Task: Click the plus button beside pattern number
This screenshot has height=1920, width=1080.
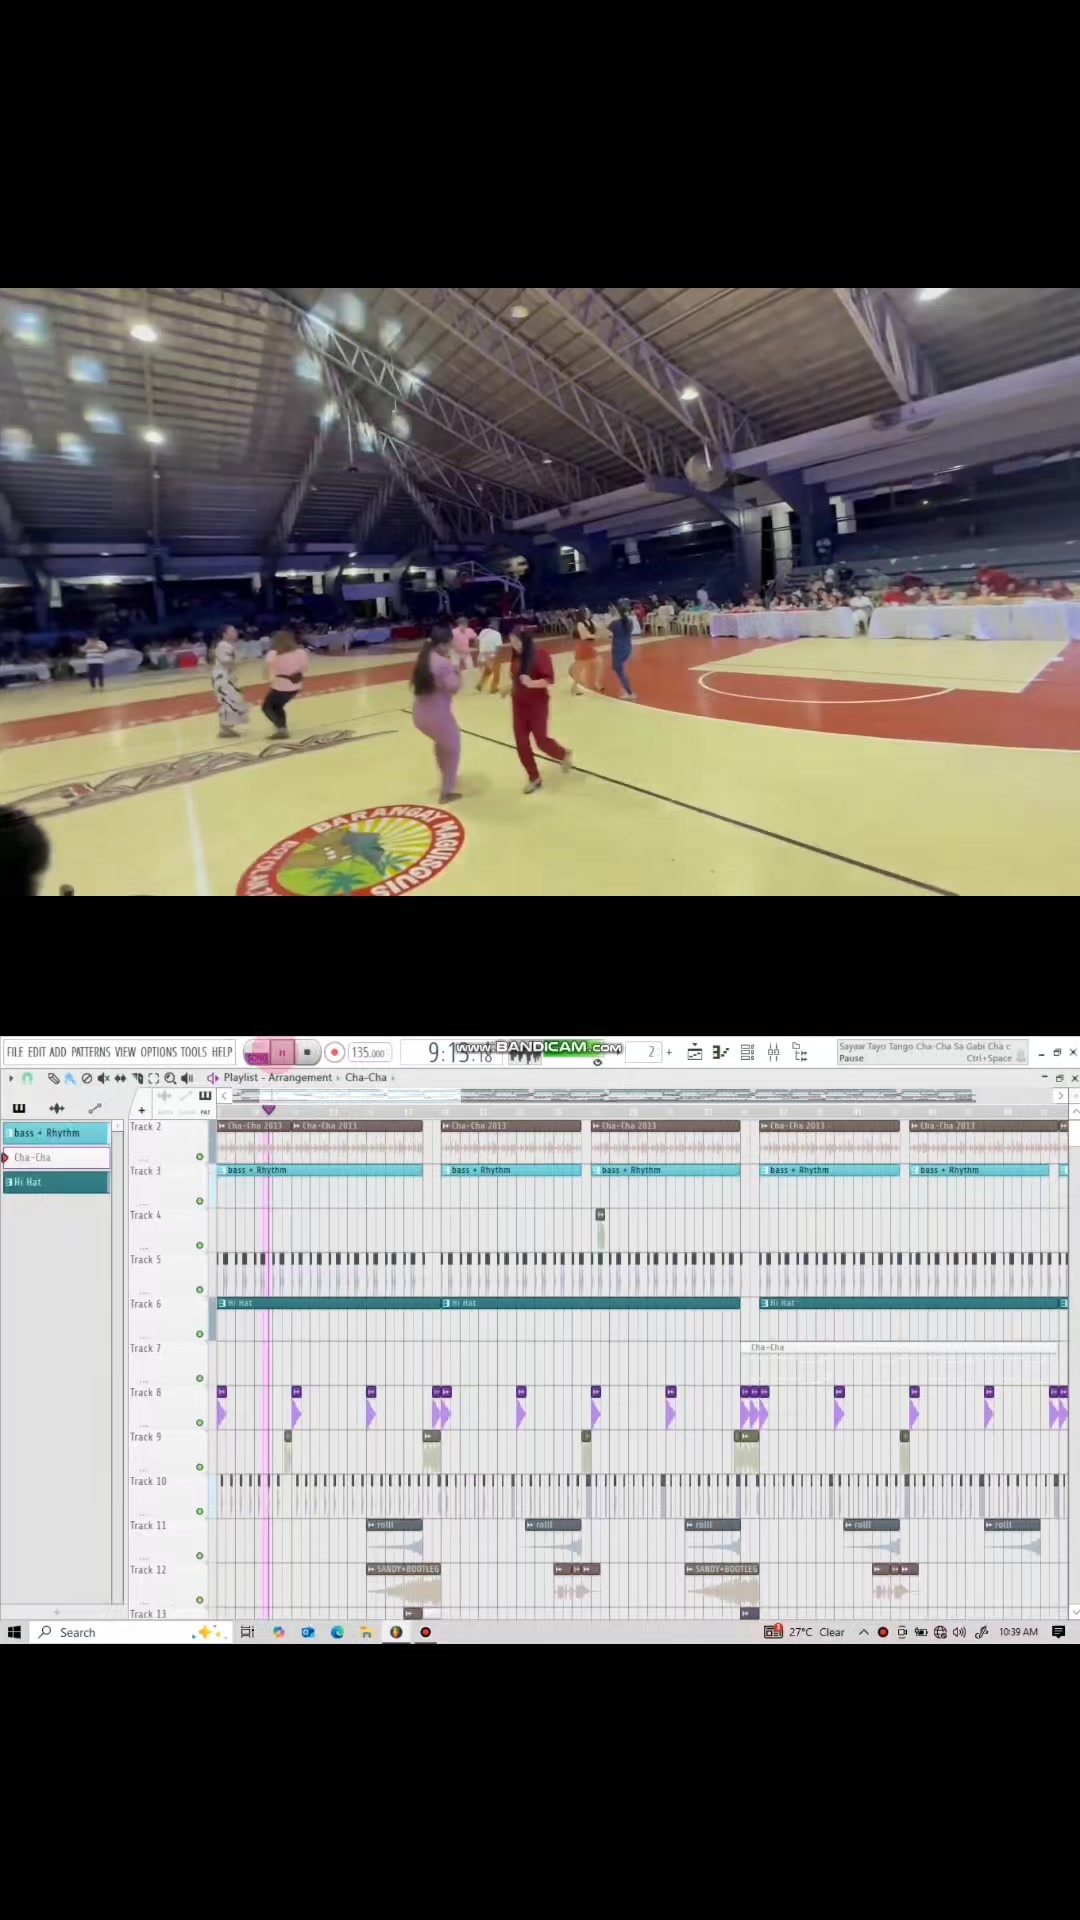Action: point(669,1052)
